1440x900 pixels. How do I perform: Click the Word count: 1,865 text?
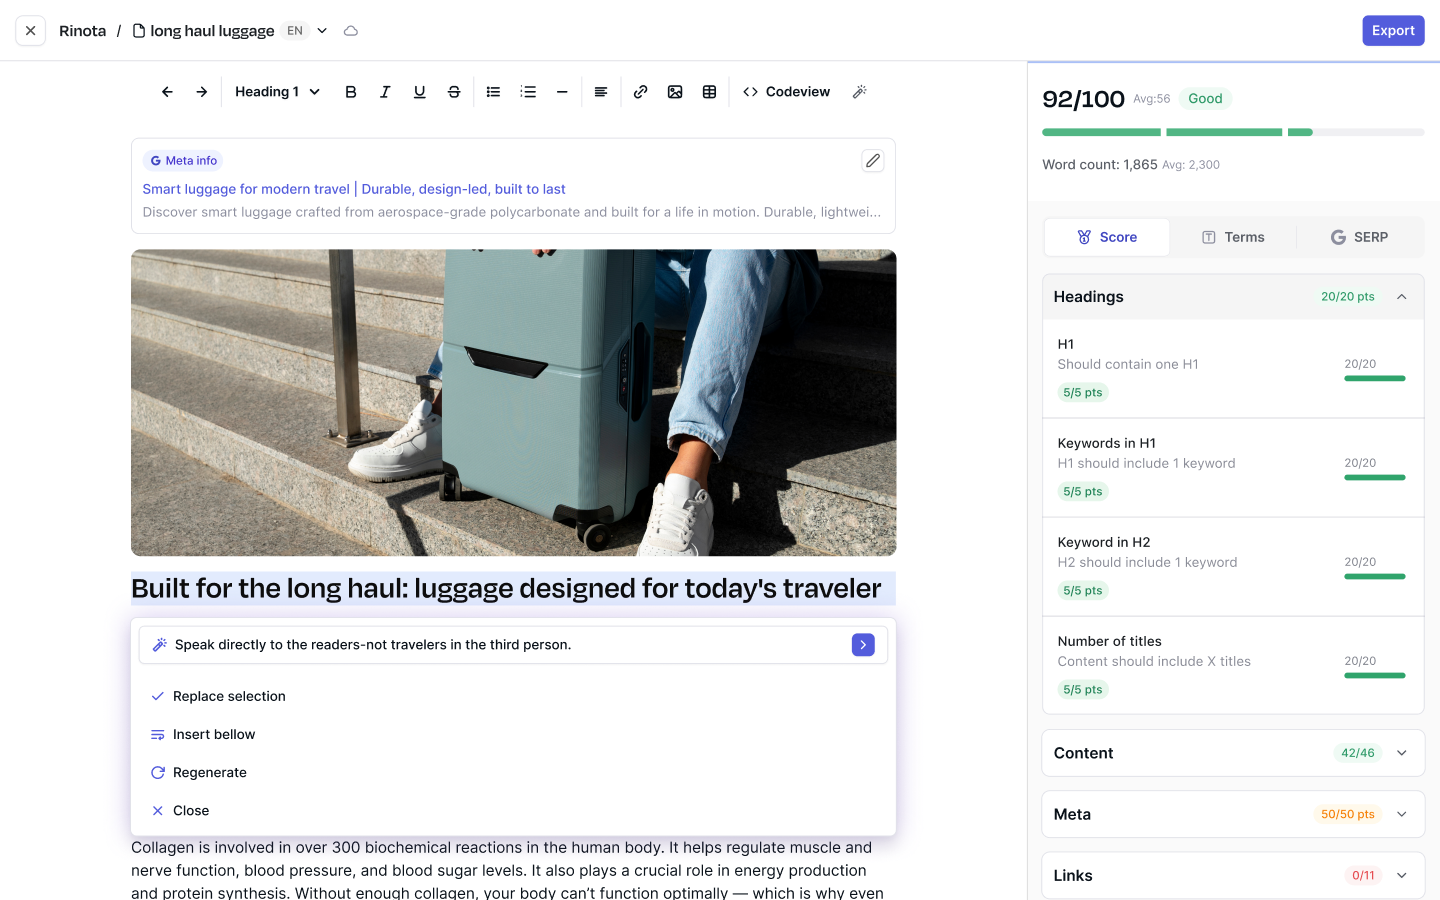[x=1100, y=165]
